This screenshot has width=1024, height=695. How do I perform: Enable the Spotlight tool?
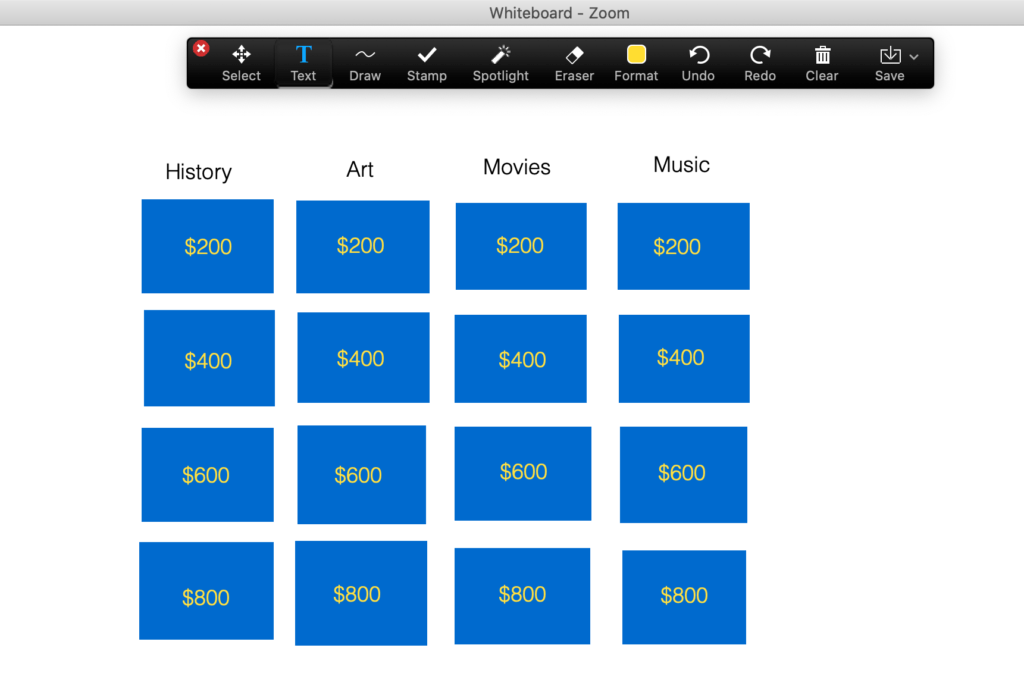[x=500, y=63]
